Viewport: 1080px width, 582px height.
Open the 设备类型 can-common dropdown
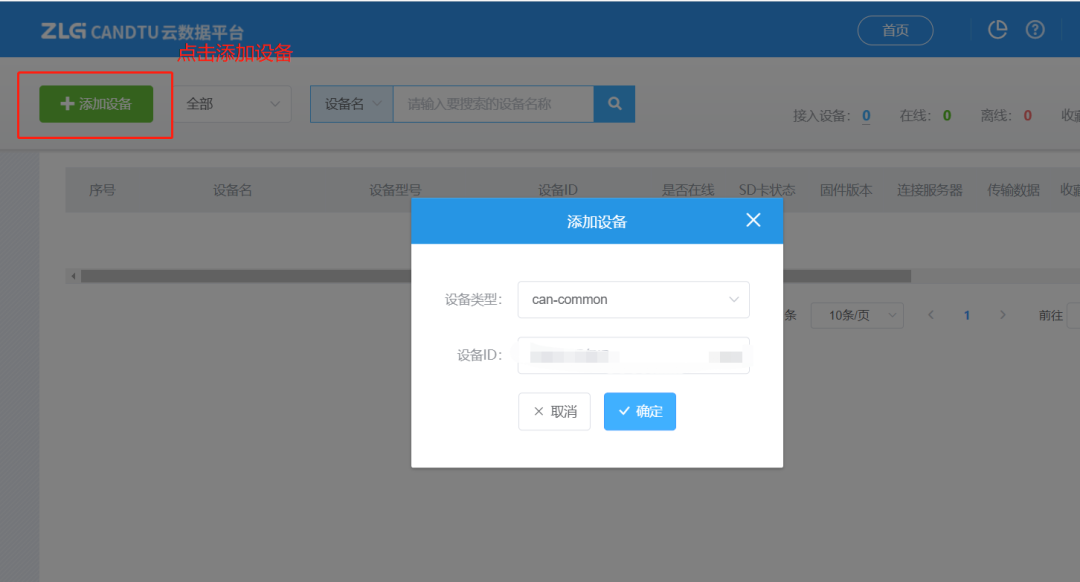(633, 299)
